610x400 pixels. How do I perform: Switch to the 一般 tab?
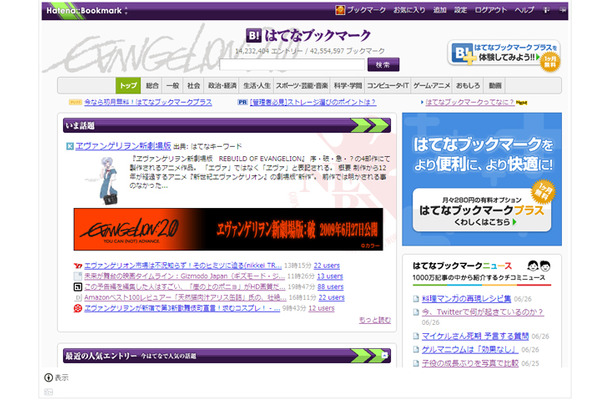172,86
